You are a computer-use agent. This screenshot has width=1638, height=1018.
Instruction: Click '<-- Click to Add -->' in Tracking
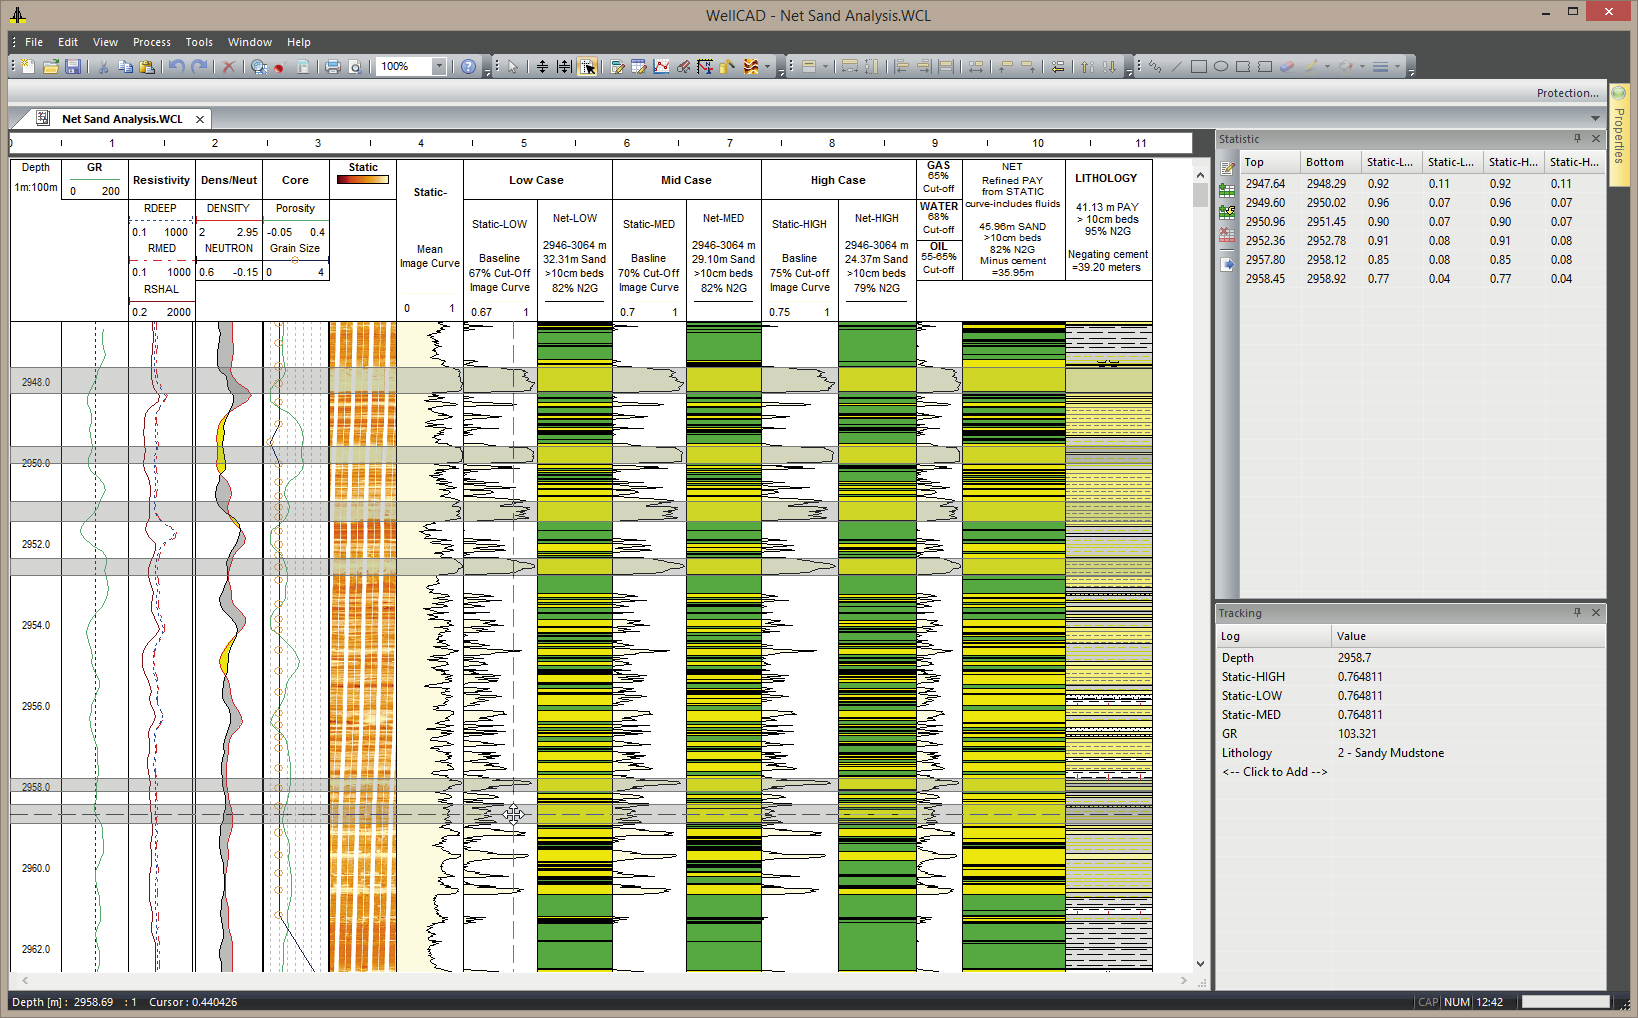coord(1274,772)
